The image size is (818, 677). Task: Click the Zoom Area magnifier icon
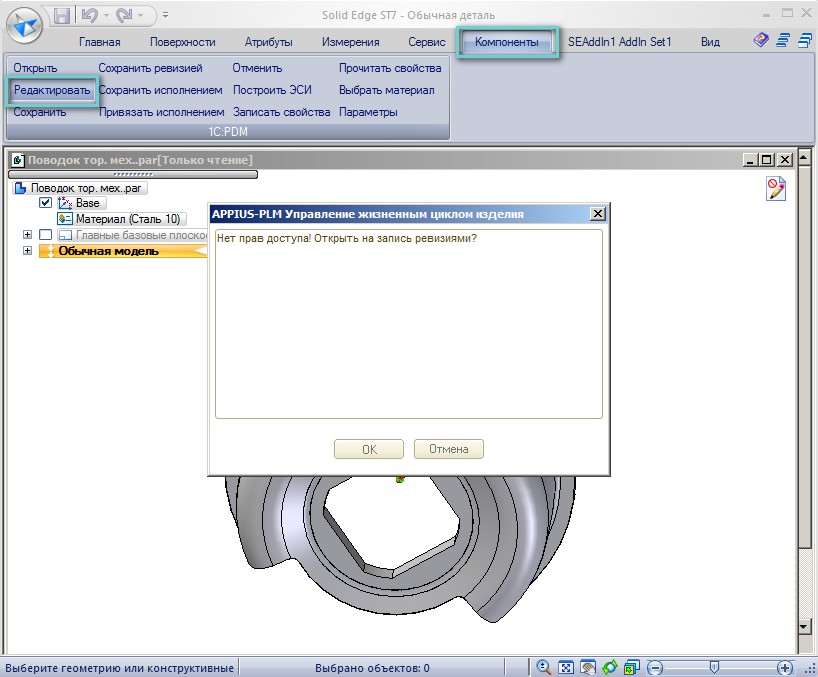[544, 667]
